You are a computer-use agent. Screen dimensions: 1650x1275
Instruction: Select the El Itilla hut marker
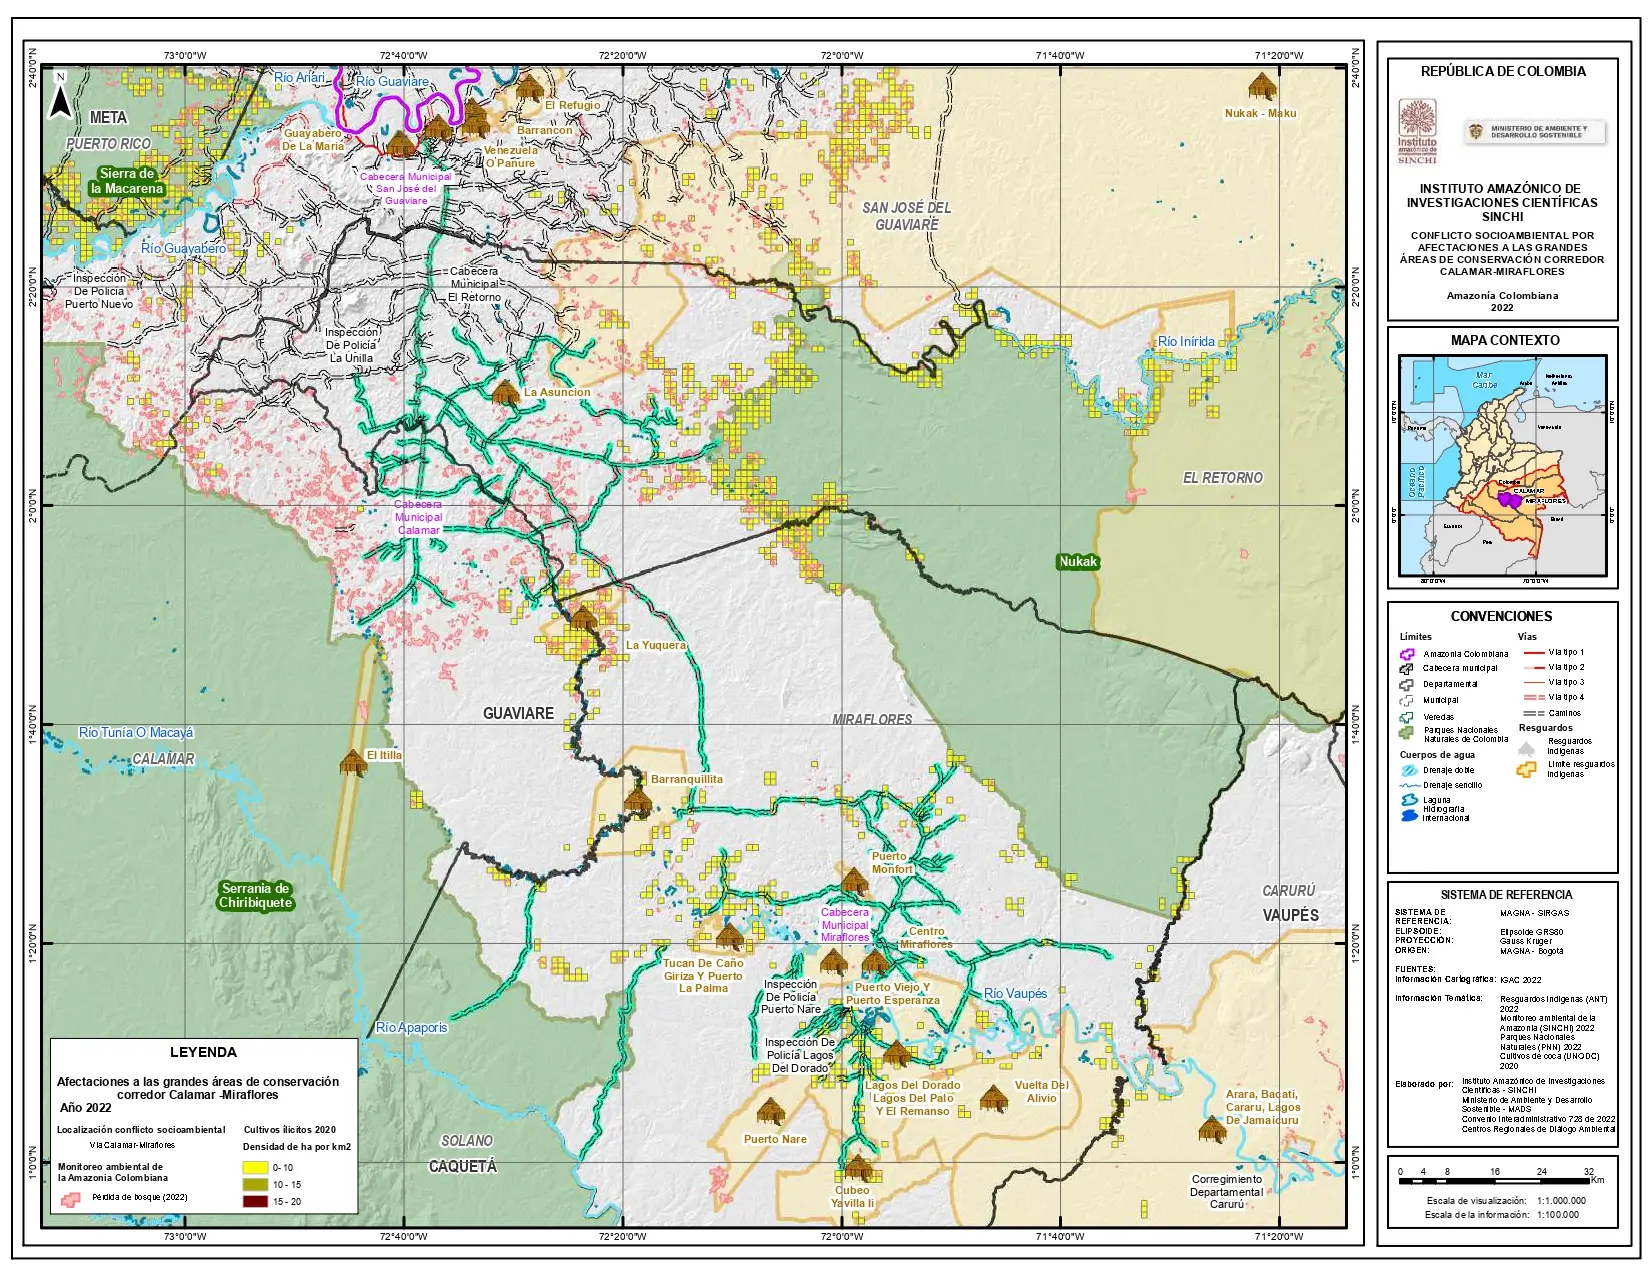353,763
